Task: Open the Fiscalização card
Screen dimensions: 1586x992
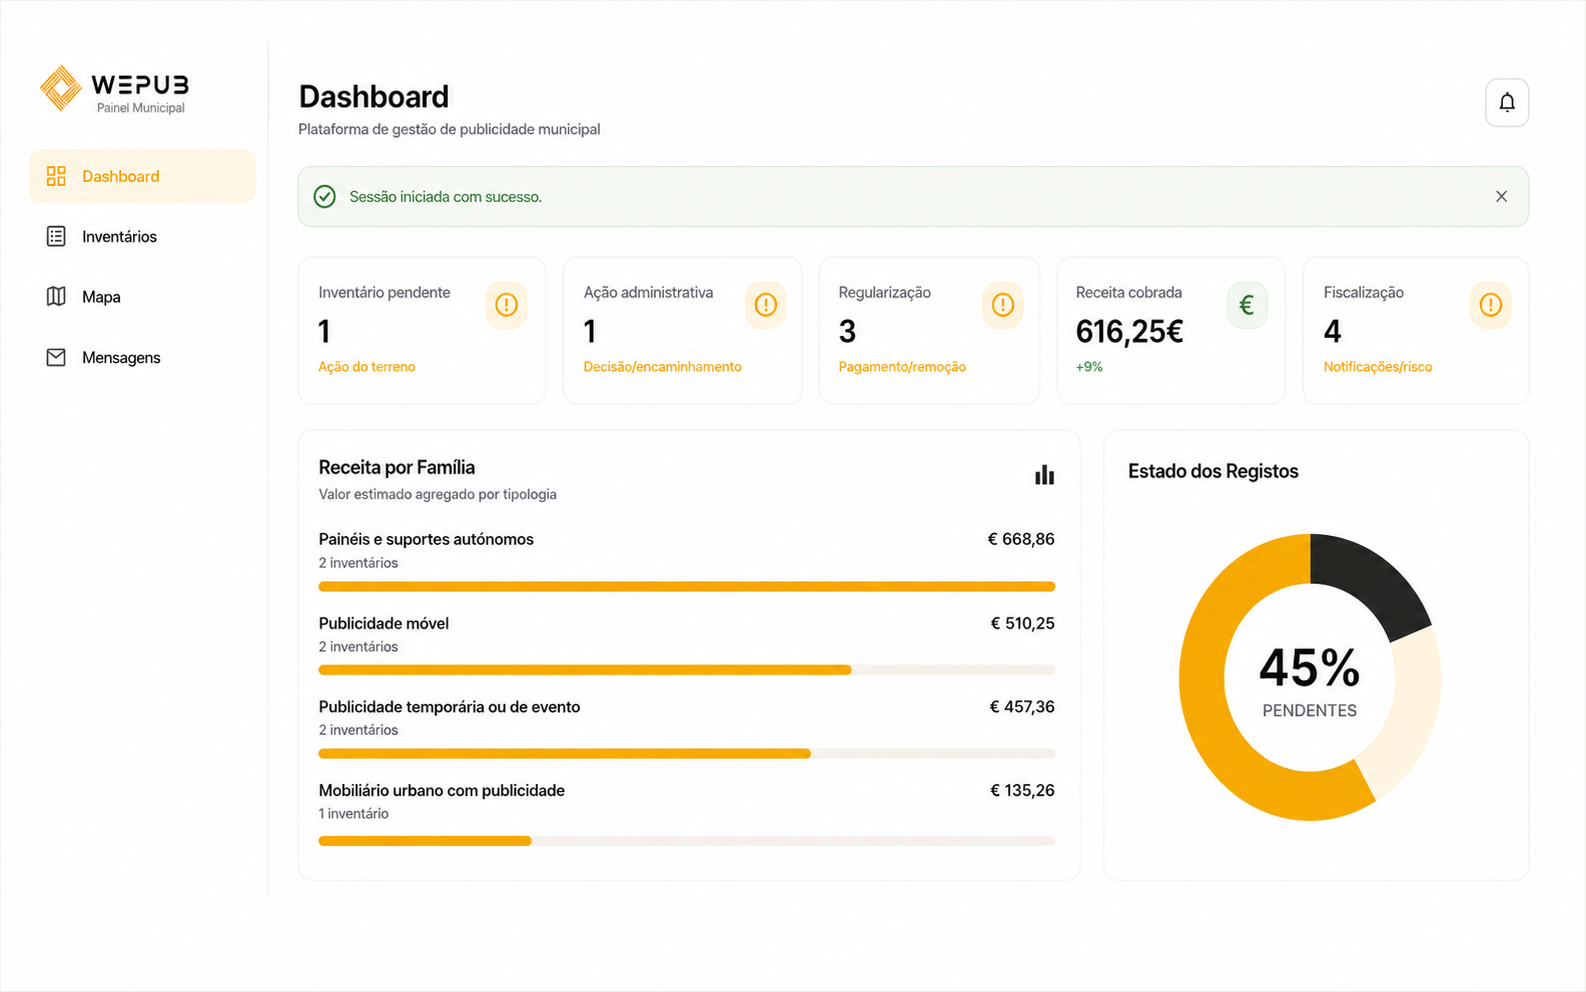Action: pyautogui.click(x=1416, y=331)
